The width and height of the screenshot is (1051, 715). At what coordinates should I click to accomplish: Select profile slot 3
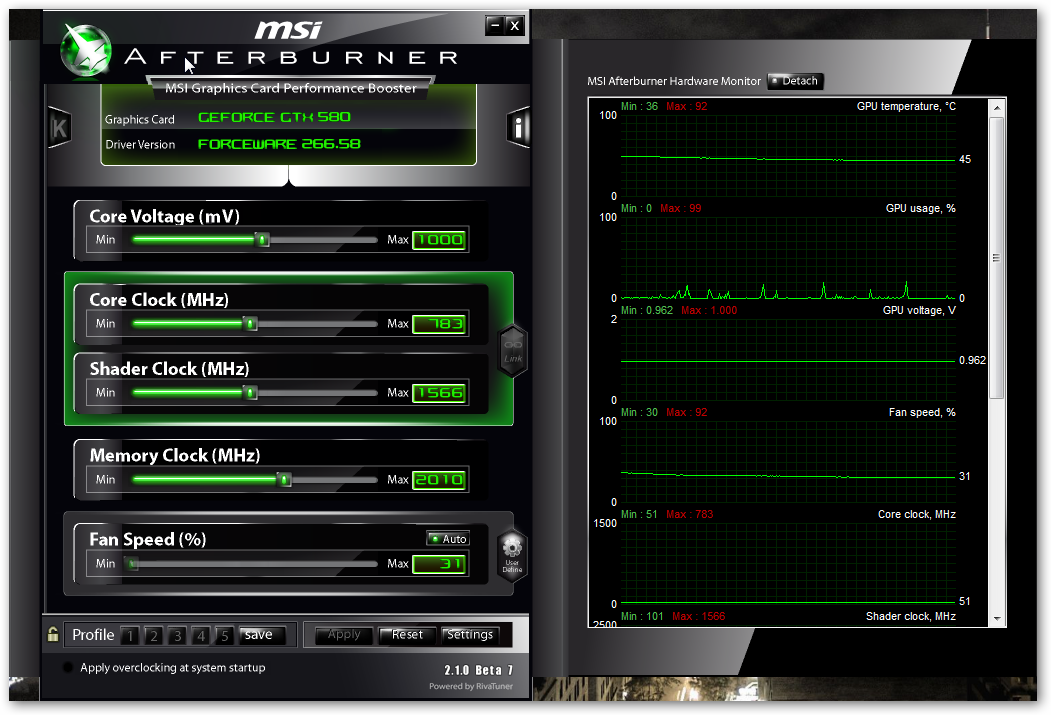pos(177,635)
